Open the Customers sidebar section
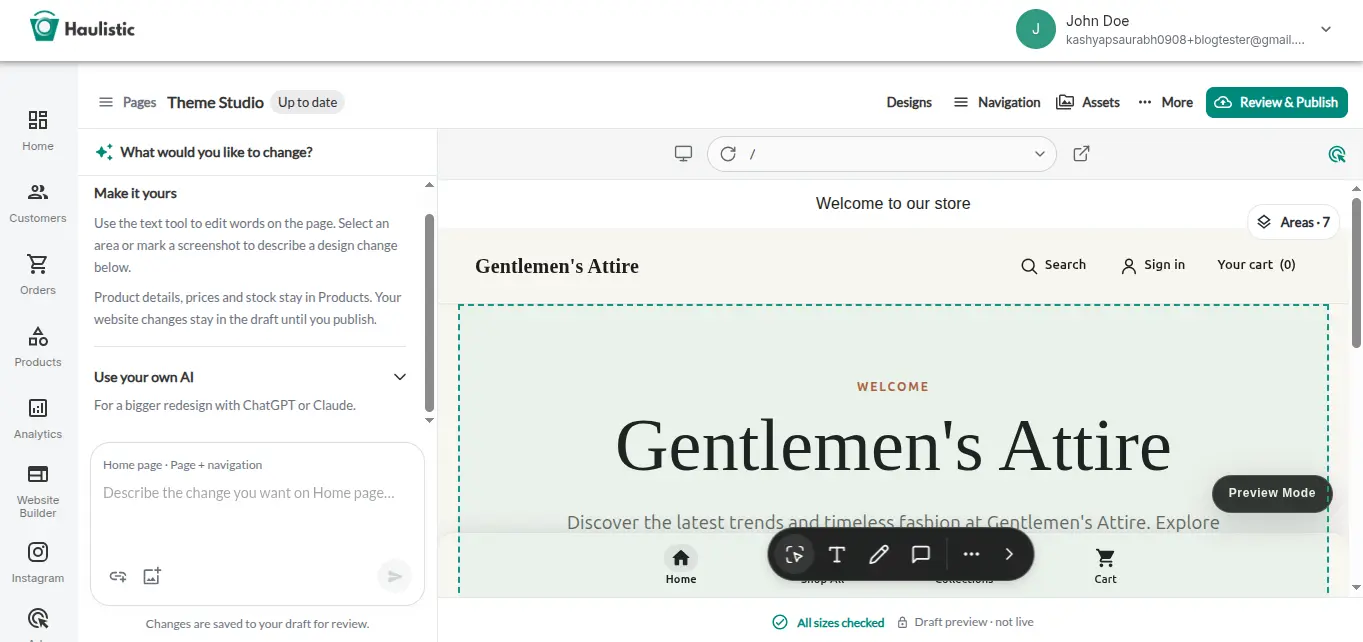Image resolution: width=1363 pixels, height=642 pixels. [38, 203]
